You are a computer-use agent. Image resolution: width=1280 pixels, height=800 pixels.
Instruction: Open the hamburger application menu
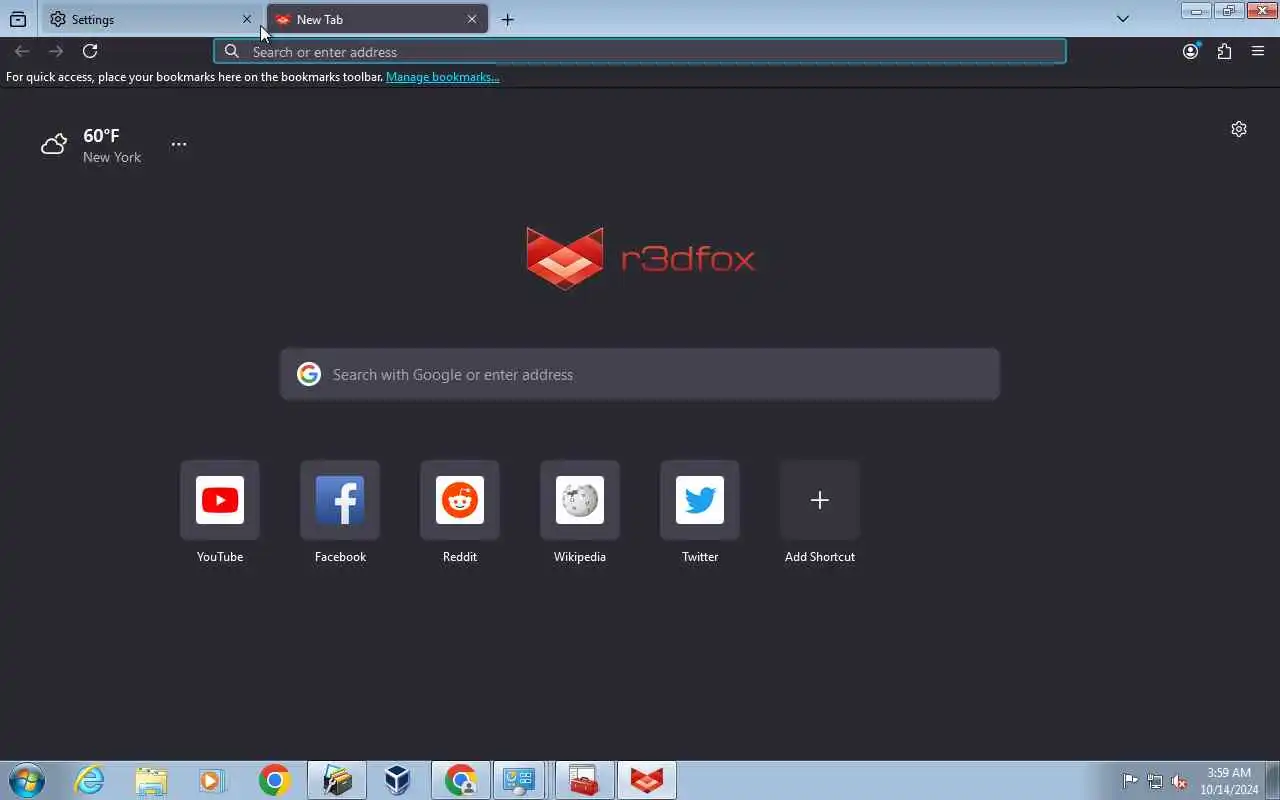point(1258,51)
